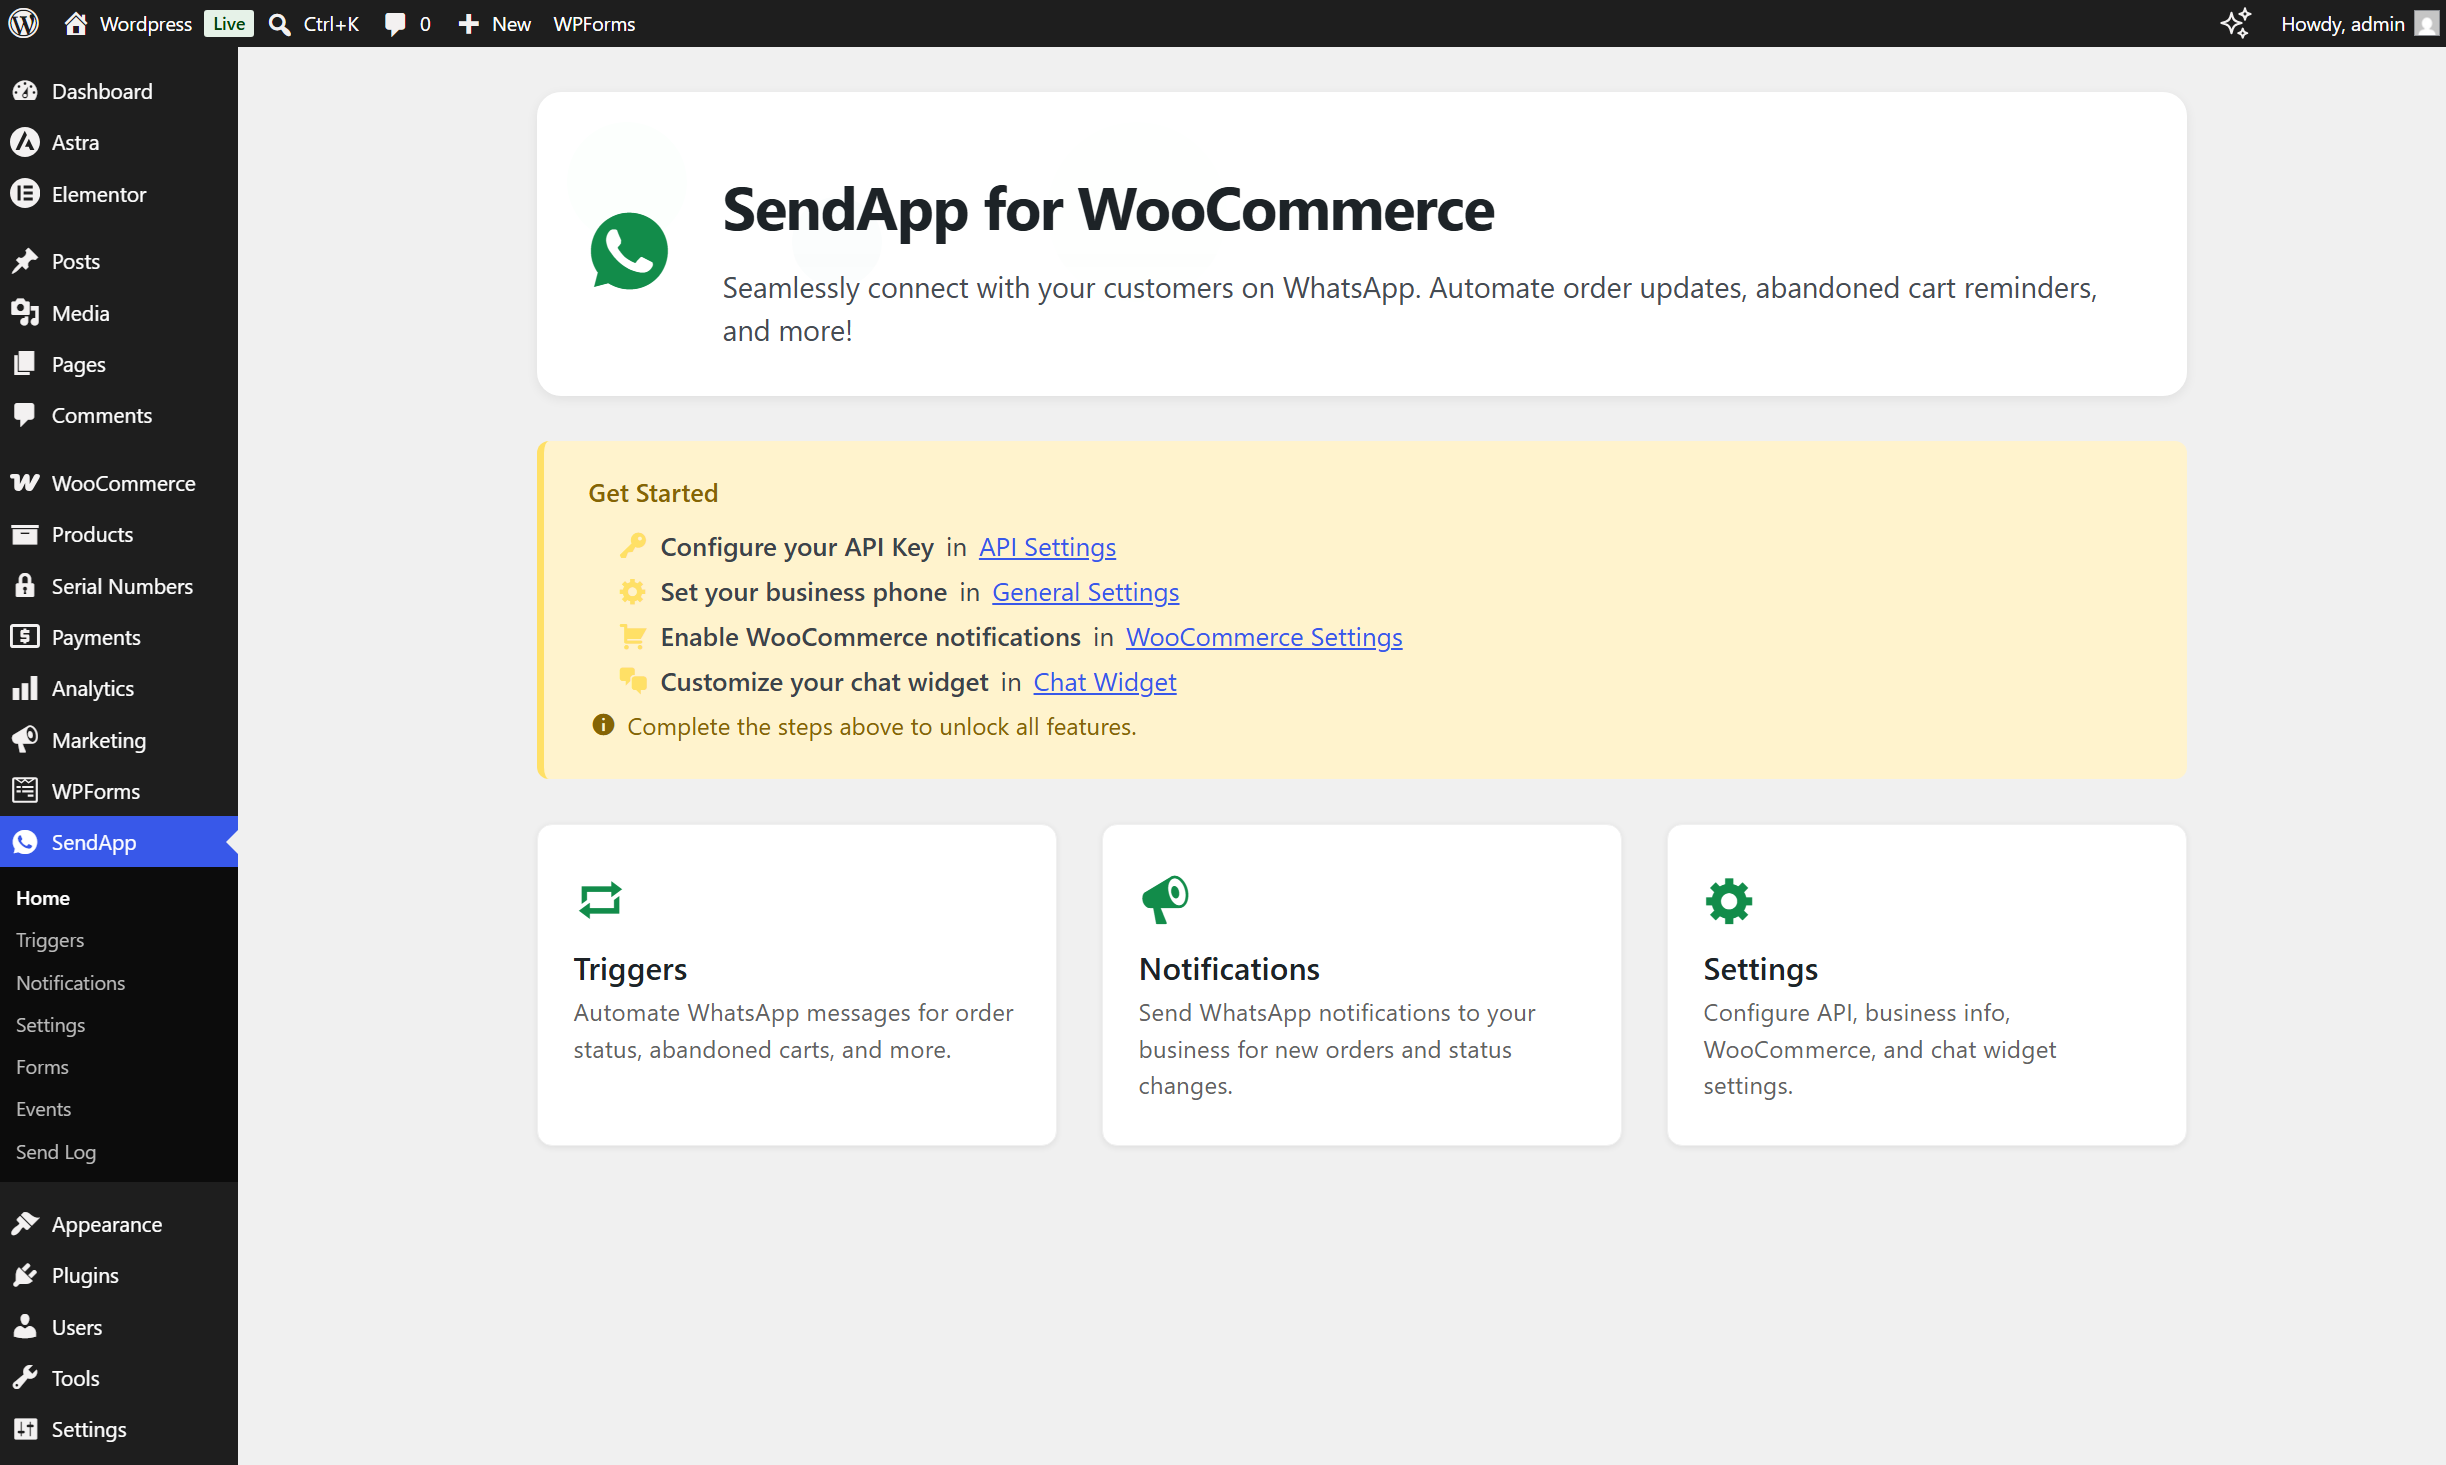The width and height of the screenshot is (2446, 1465).
Task: Open the search magnifier icon in admin bar
Action: click(x=280, y=24)
